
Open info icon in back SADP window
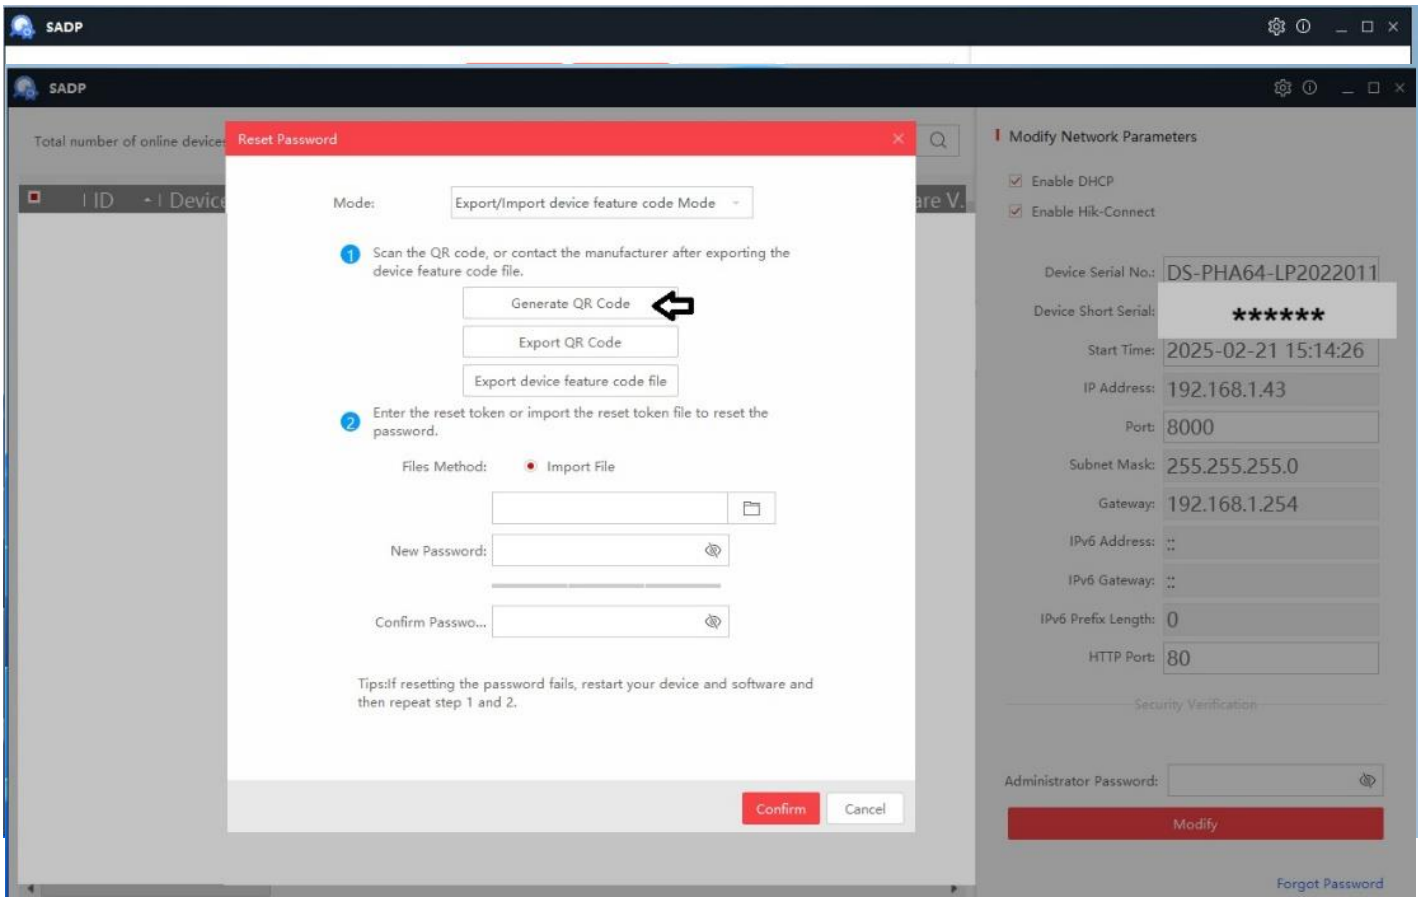[x=1303, y=27]
